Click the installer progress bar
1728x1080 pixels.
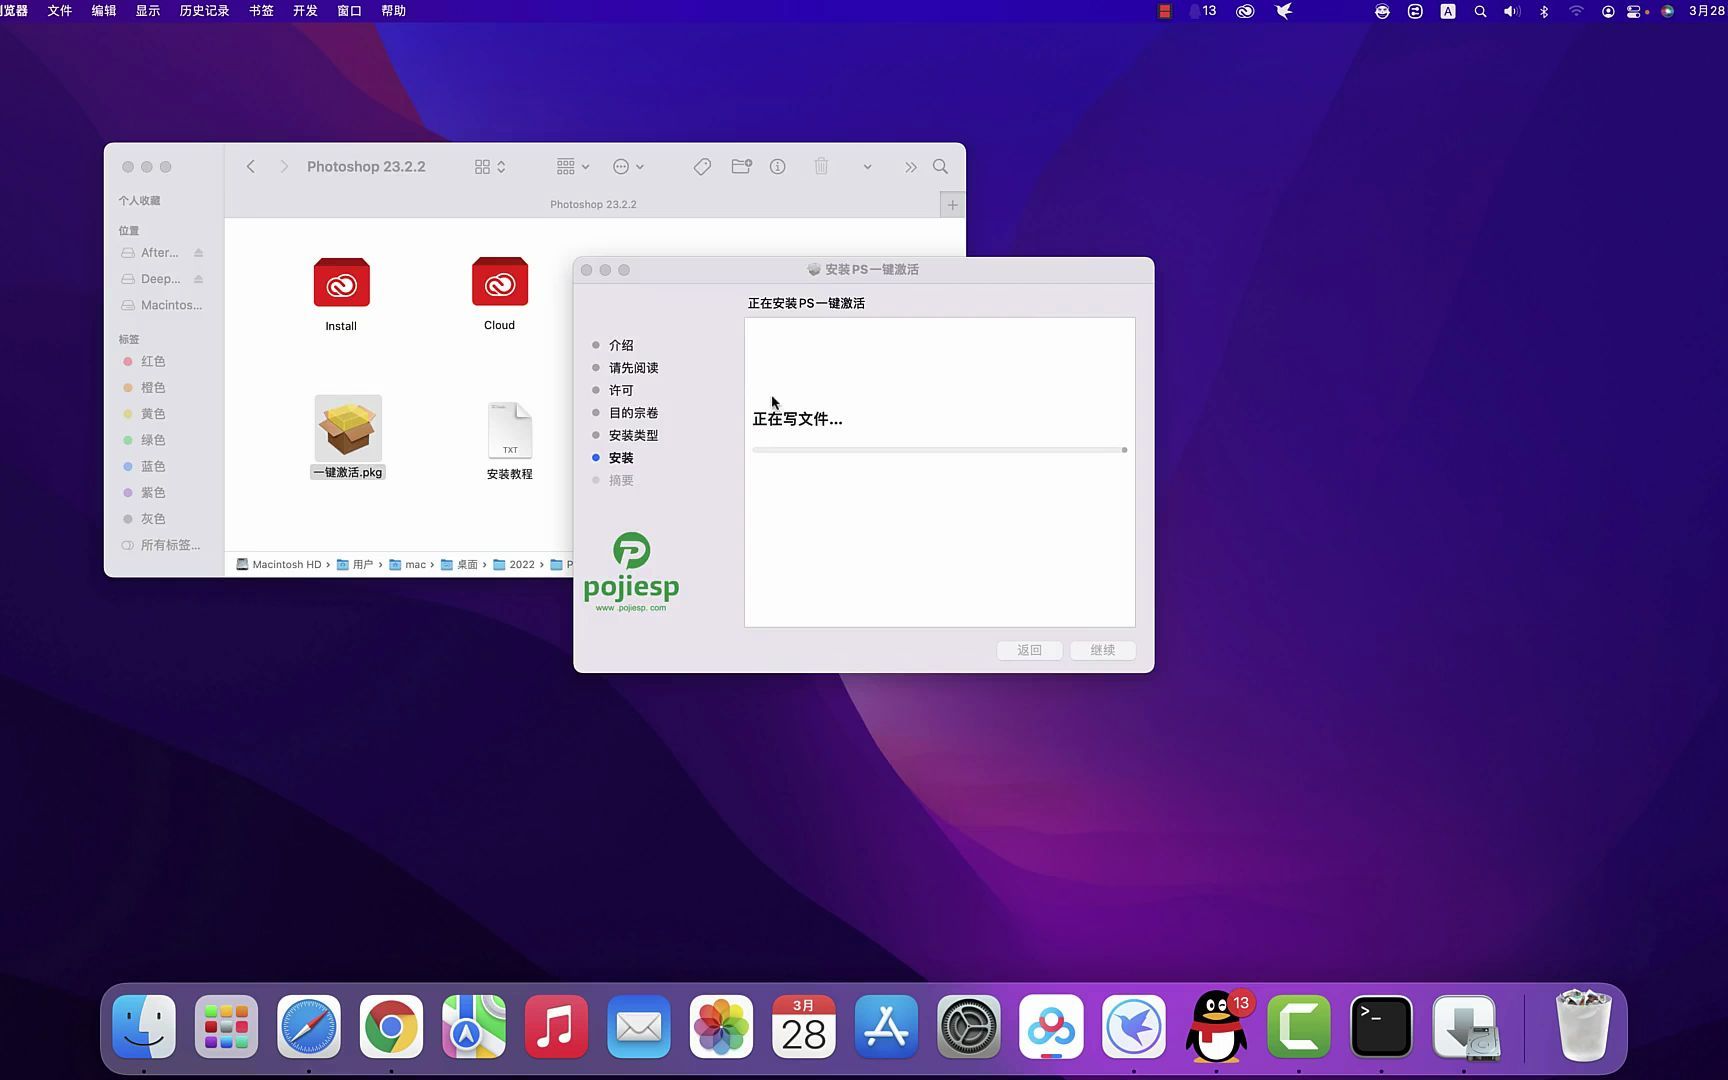[x=940, y=450]
